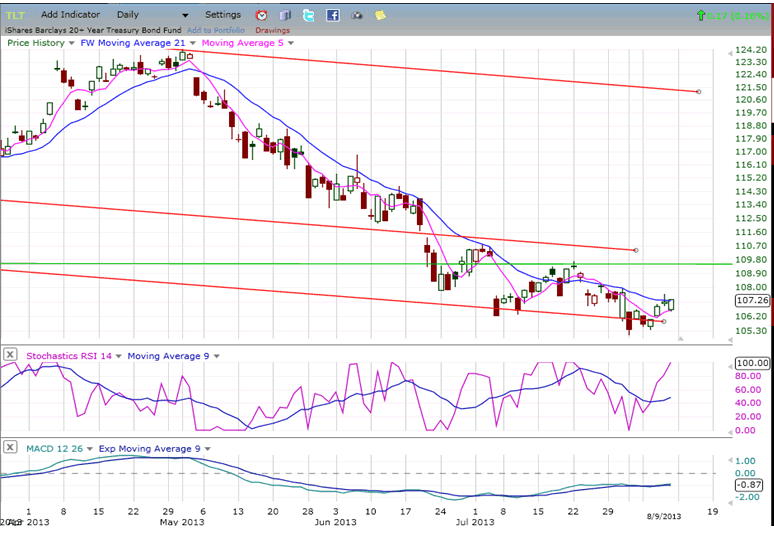
Task: Share chart via Facebook icon
Action: click(x=332, y=15)
